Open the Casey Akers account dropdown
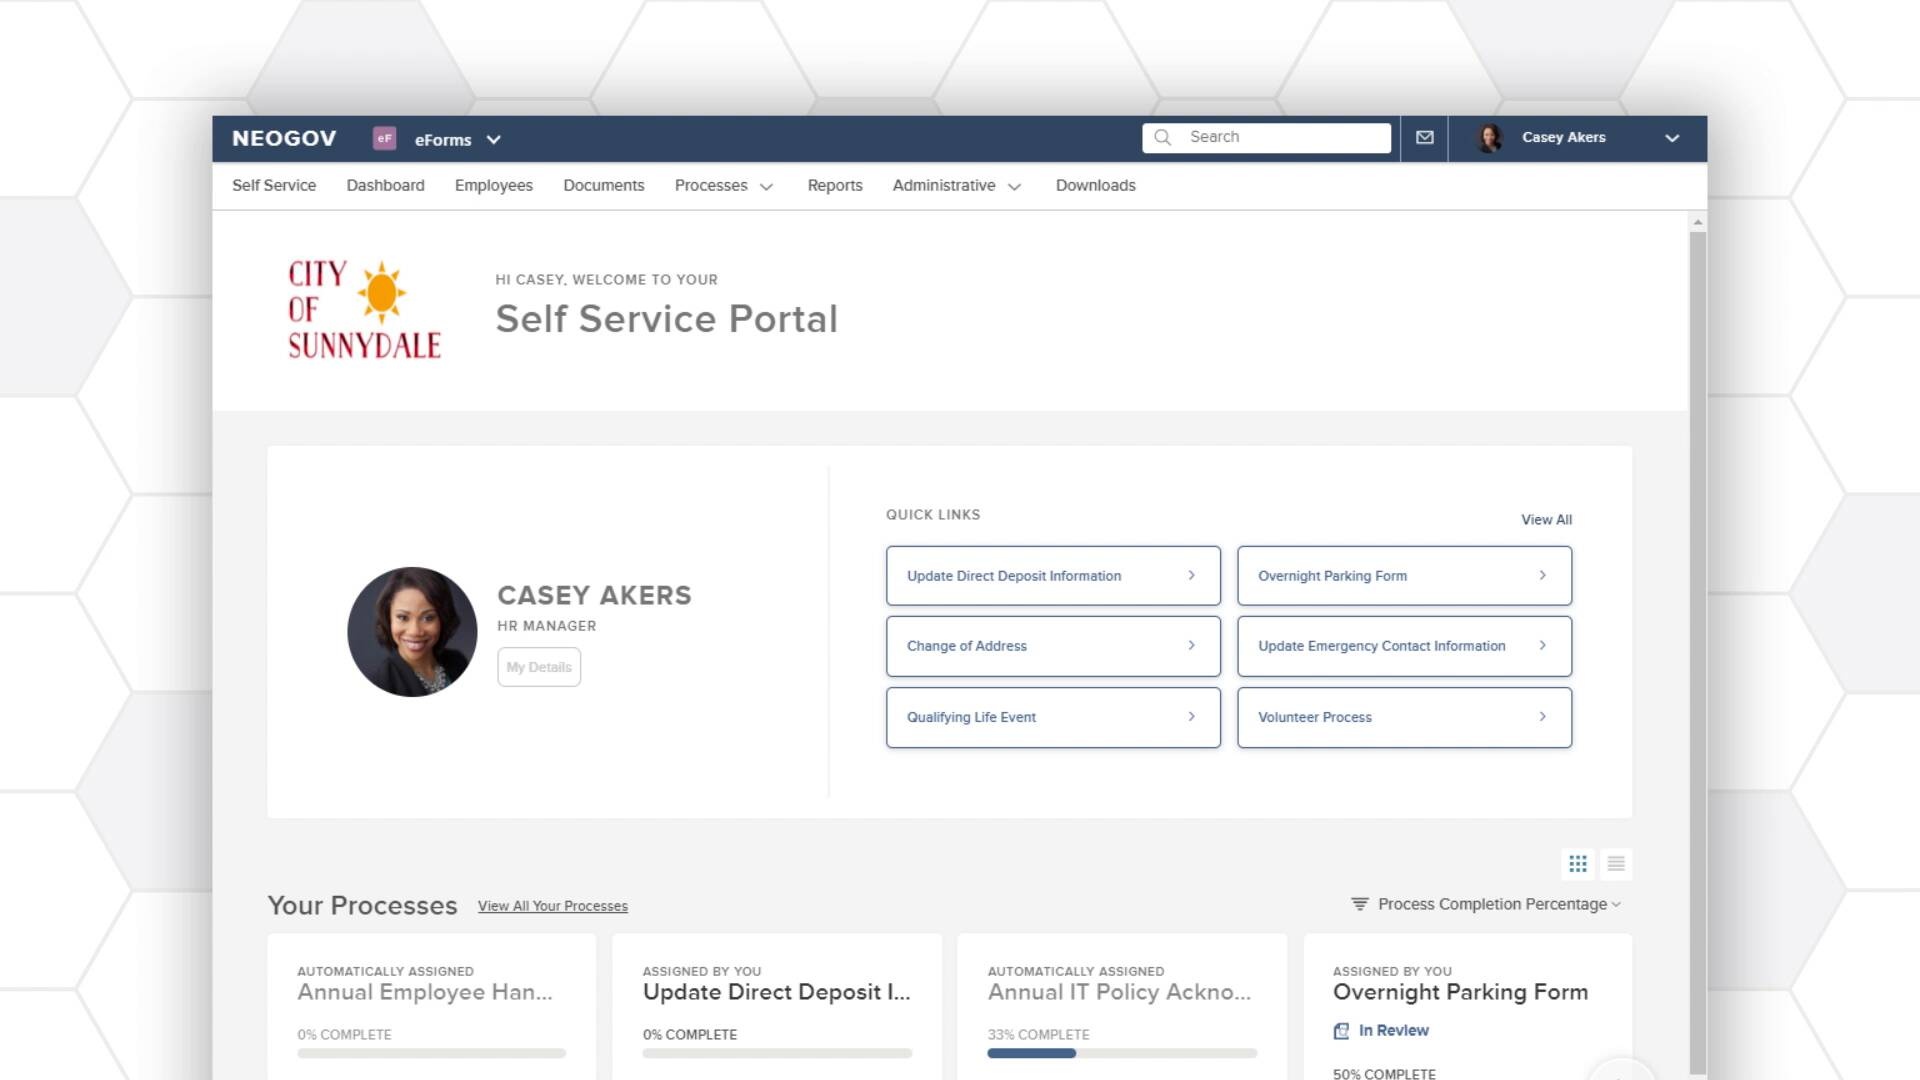This screenshot has width=1920, height=1080. coord(1671,138)
